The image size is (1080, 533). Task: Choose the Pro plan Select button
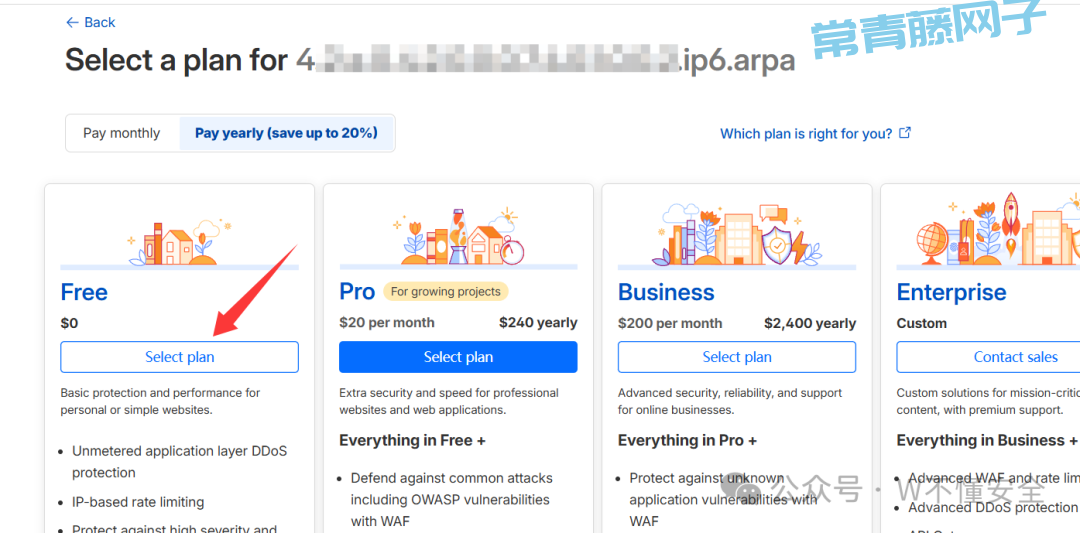[x=458, y=357]
